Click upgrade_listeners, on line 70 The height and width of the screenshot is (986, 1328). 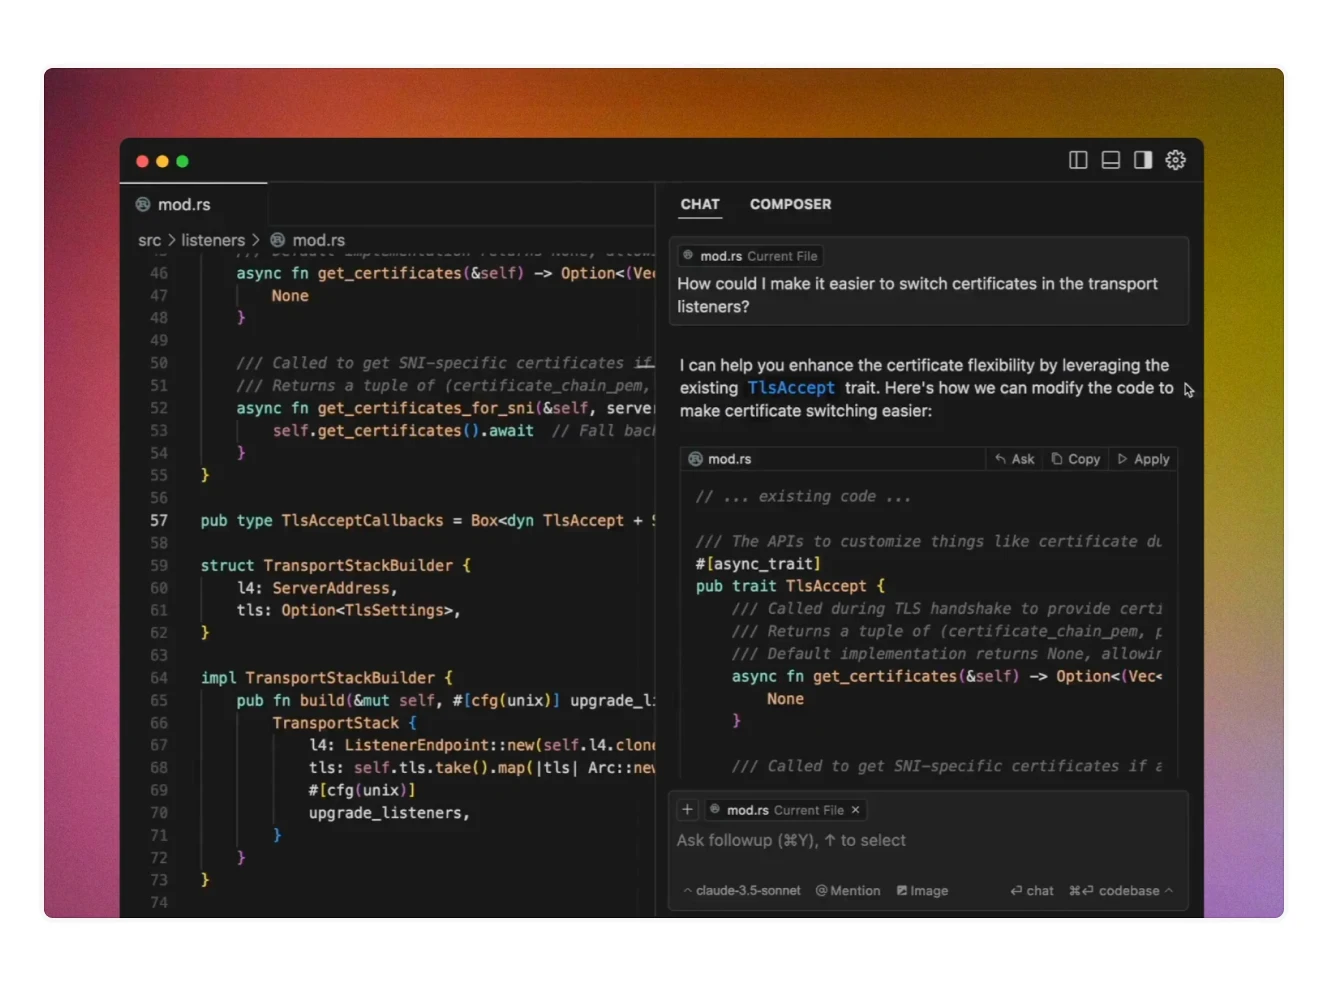pos(389,813)
